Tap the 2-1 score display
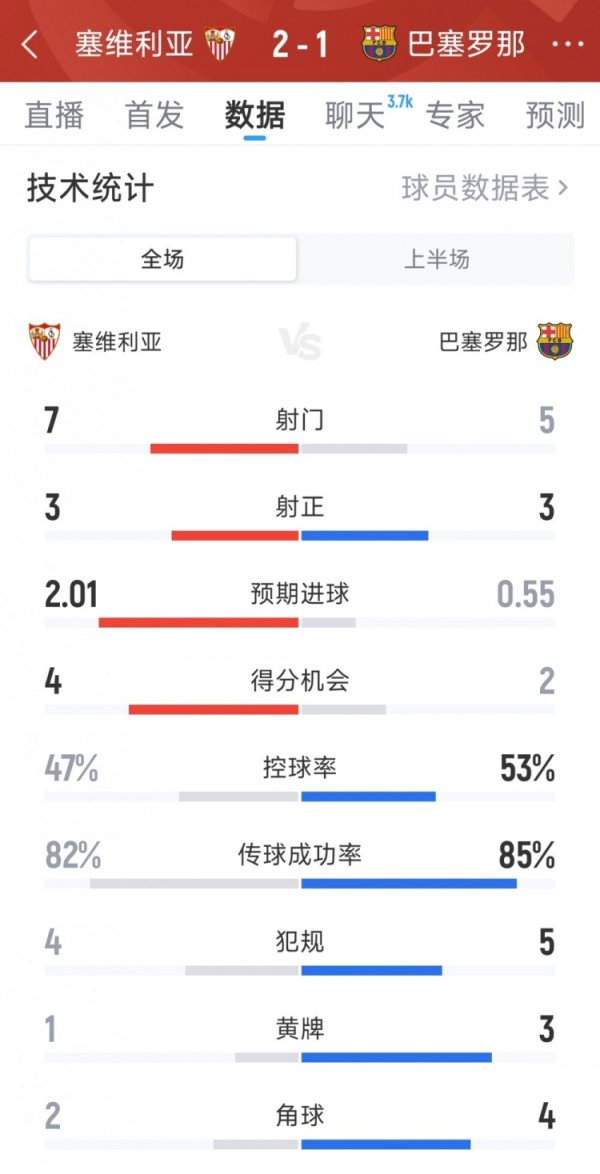This screenshot has height=1174, width=600. [300, 42]
